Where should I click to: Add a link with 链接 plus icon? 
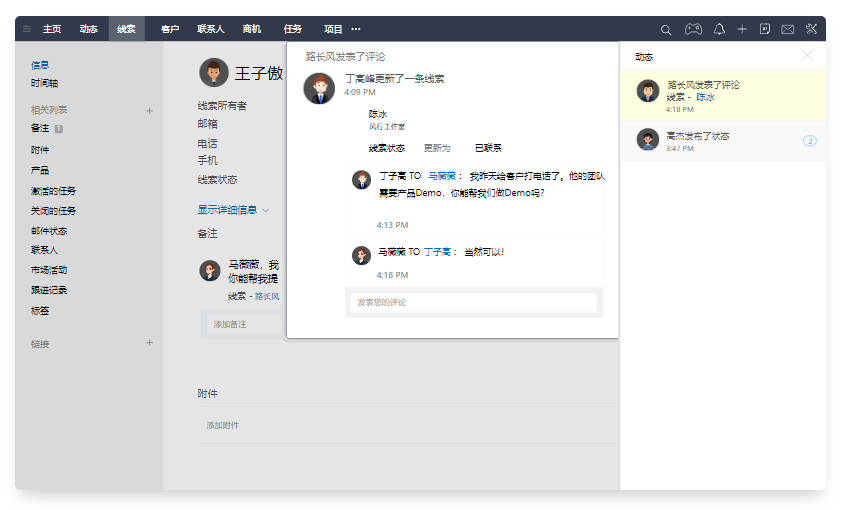pyautogui.click(x=150, y=343)
